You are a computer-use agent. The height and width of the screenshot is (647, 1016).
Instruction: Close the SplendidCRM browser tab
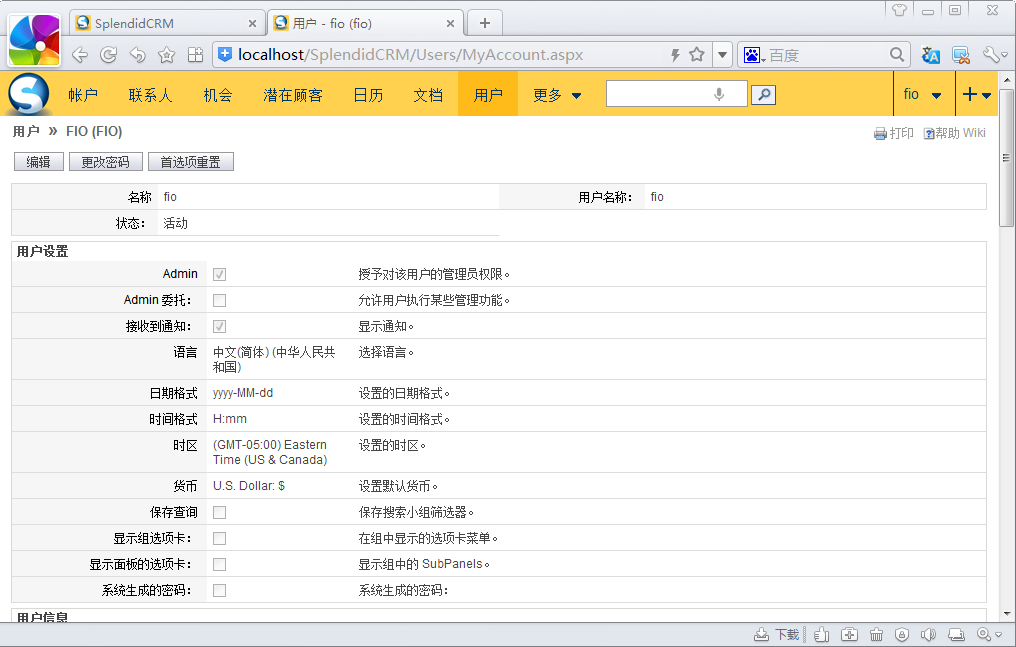tap(252, 24)
